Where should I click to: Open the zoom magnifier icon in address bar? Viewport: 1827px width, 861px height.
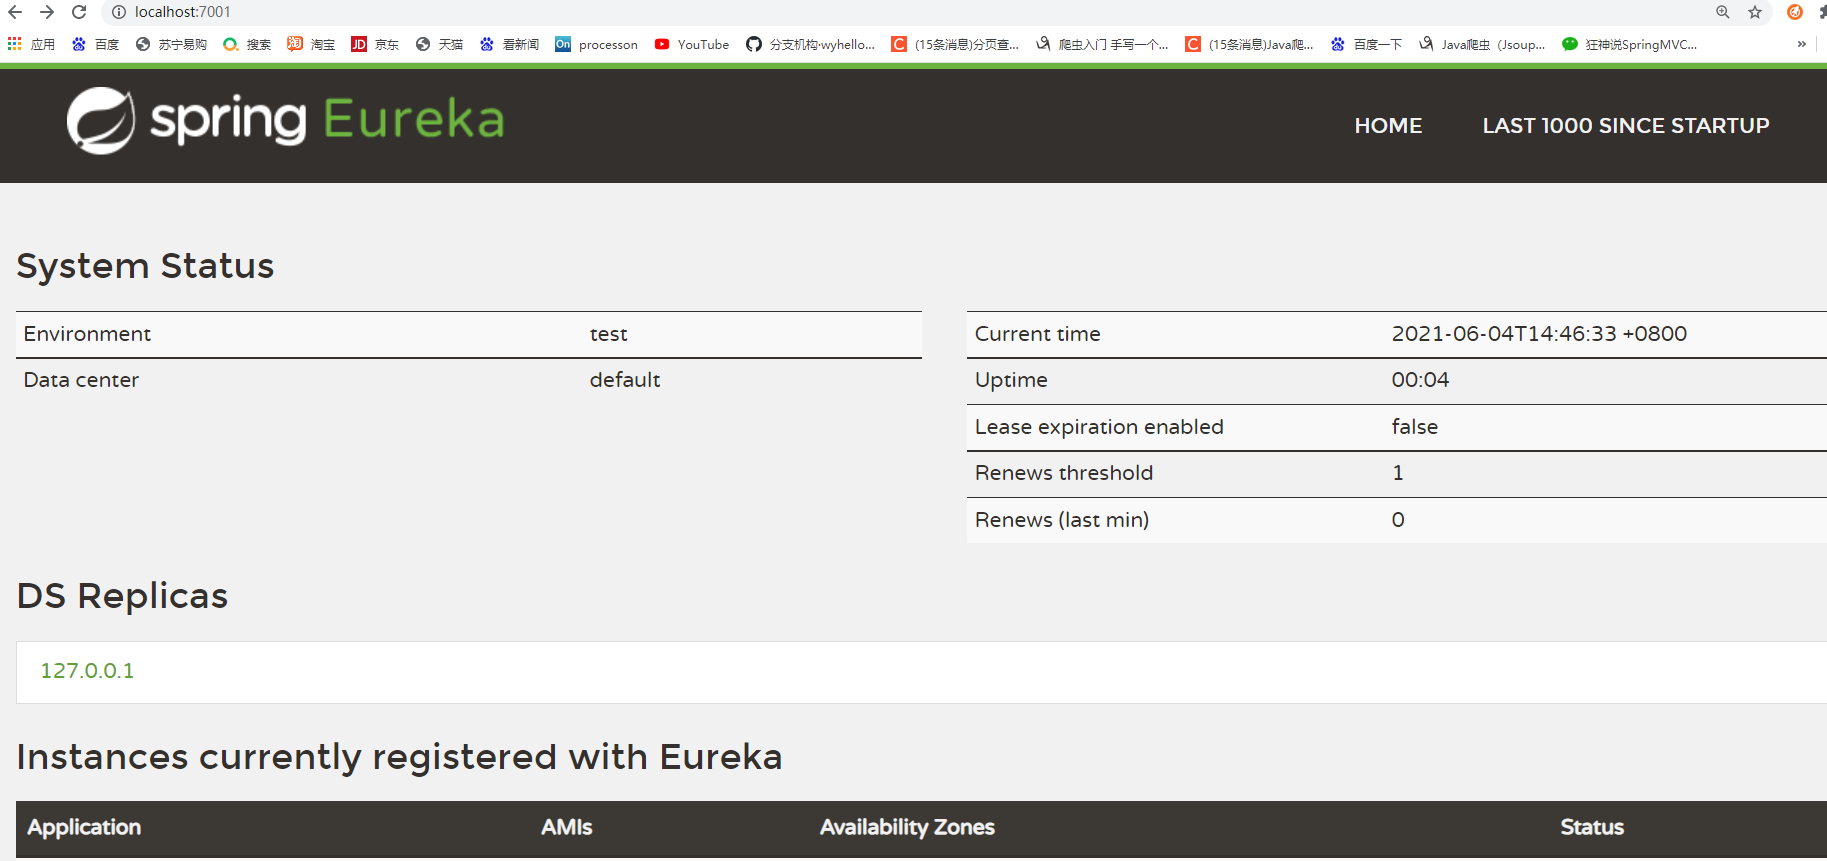tap(1723, 12)
